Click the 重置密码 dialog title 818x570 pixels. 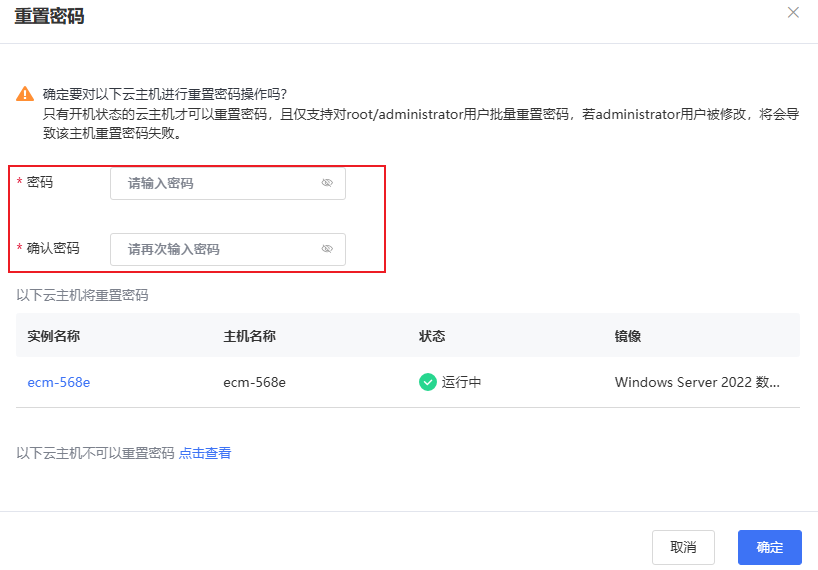[x=49, y=17]
